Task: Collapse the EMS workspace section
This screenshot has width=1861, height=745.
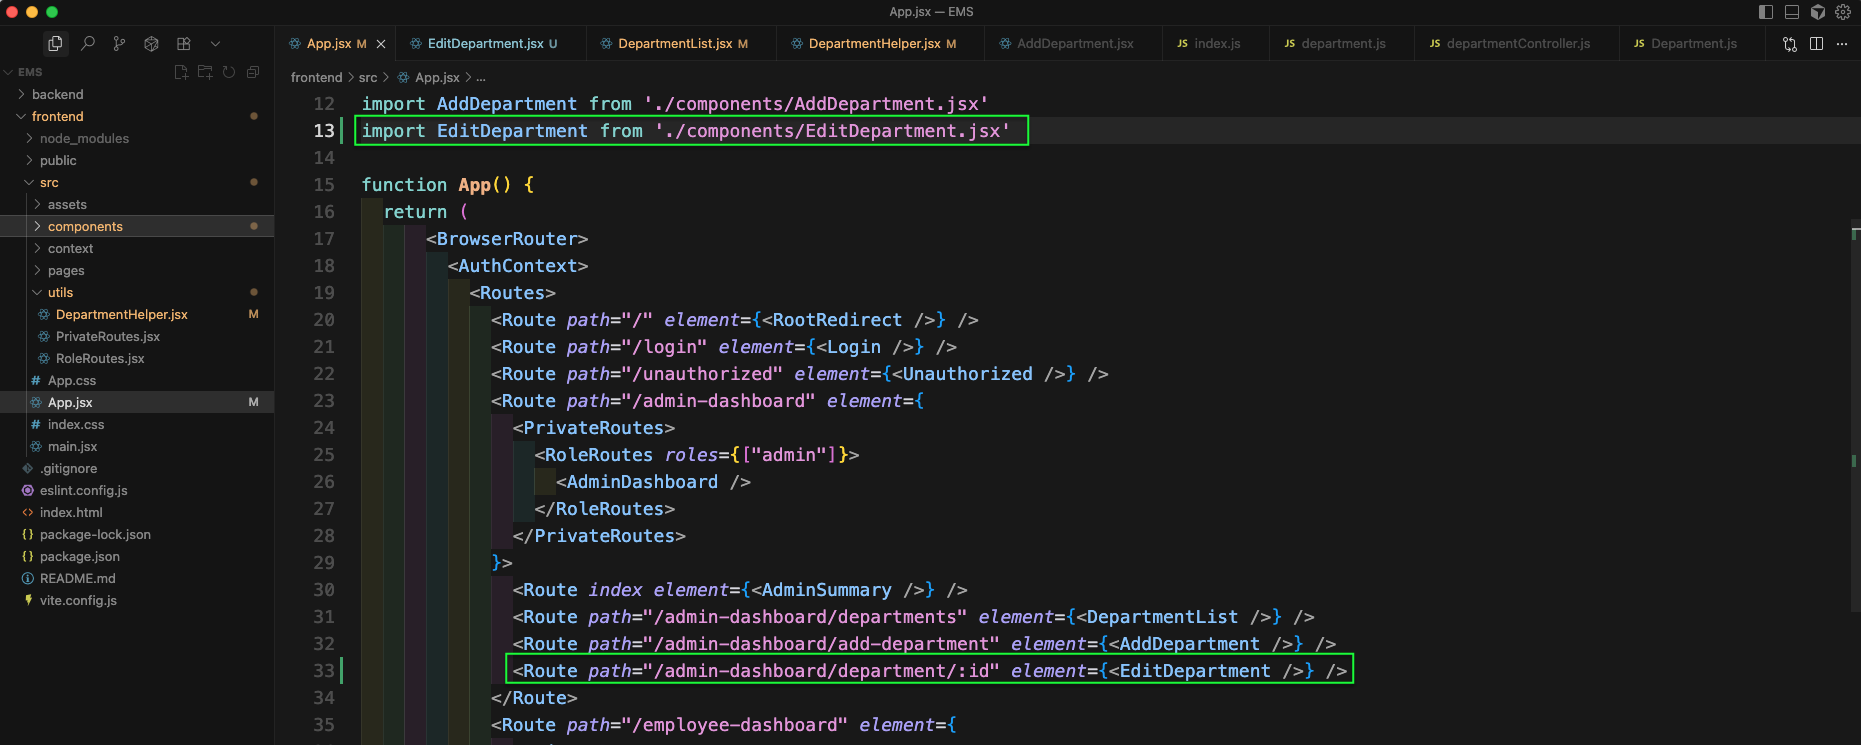Action: (x=137, y=72)
